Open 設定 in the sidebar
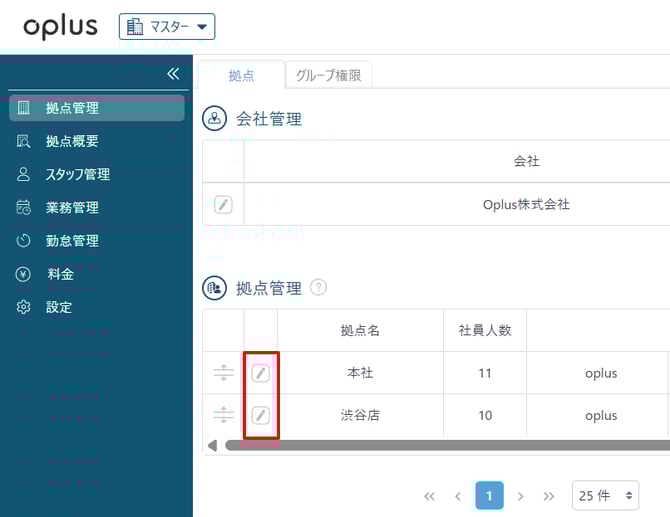Viewport: 670px width, 517px height. [x=59, y=307]
